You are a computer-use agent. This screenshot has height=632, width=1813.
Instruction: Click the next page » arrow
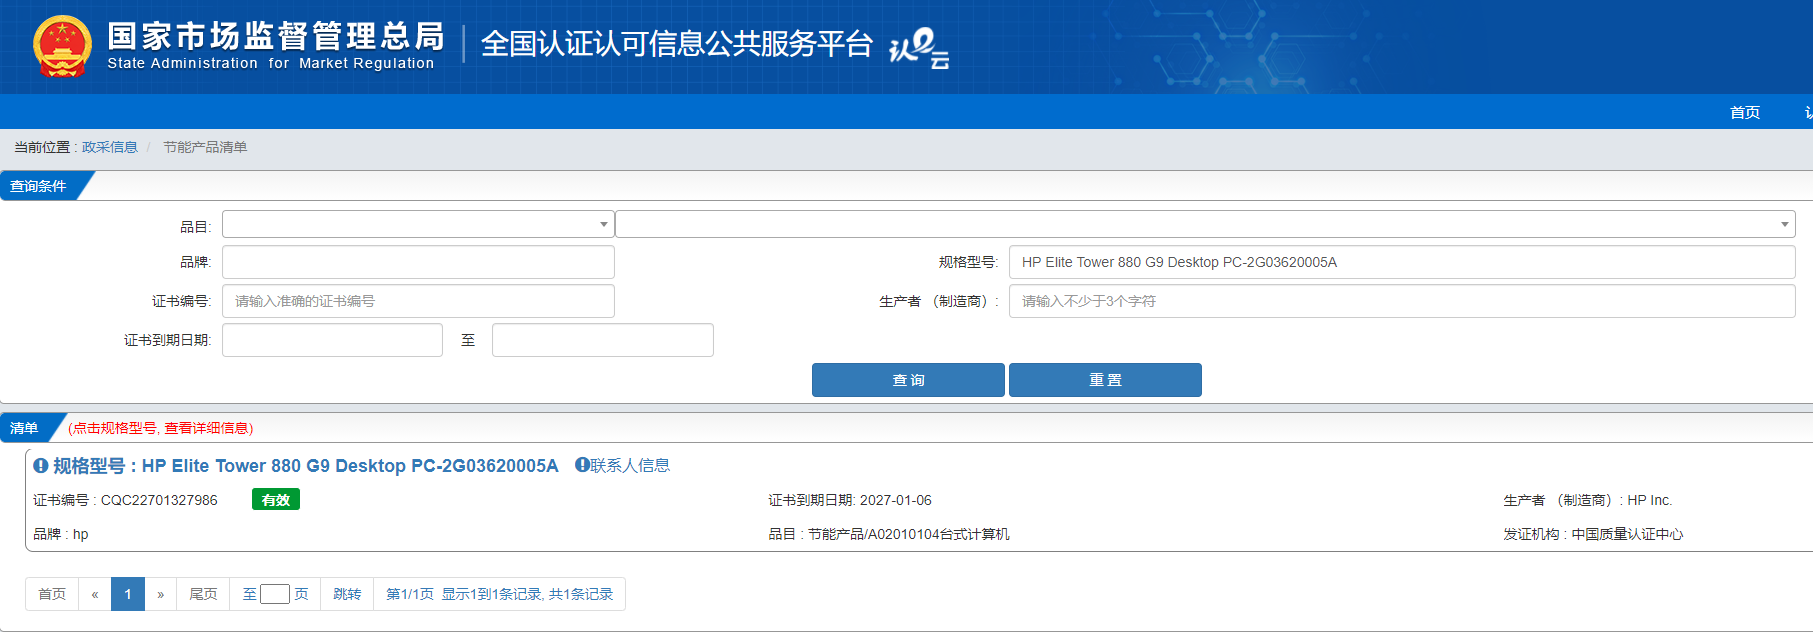(x=161, y=594)
